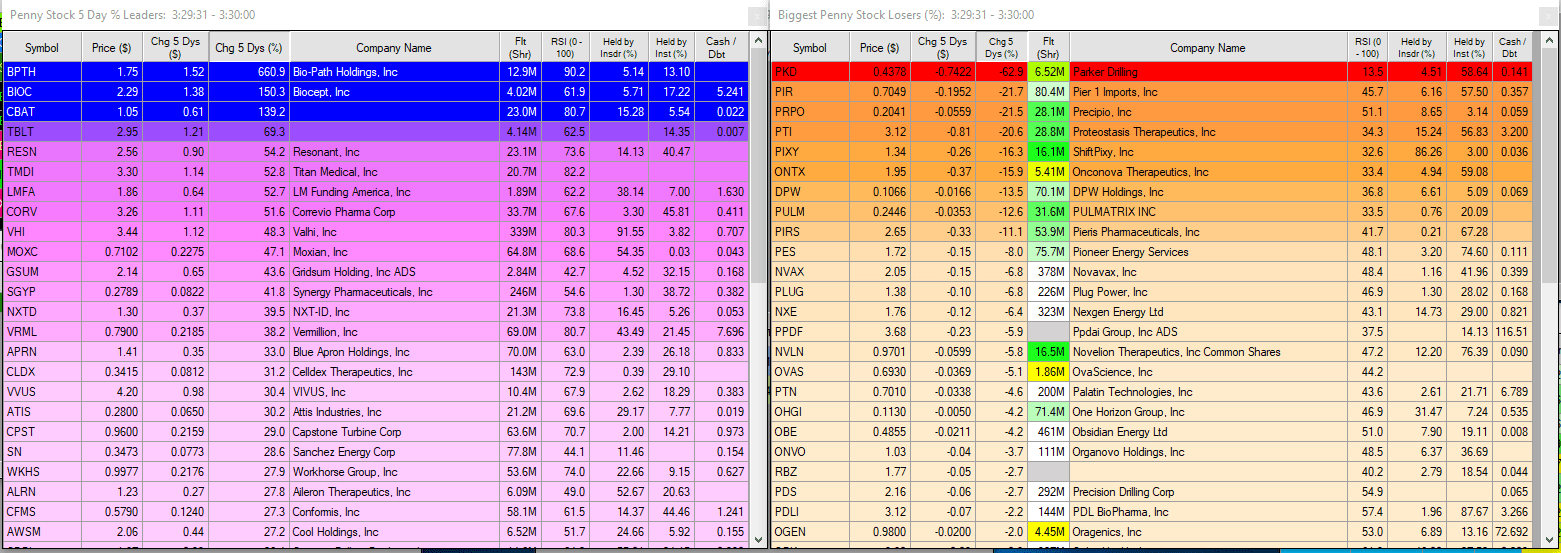
Task: Click Flt (Shr) header in Leaders window
Action: [x=520, y=47]
